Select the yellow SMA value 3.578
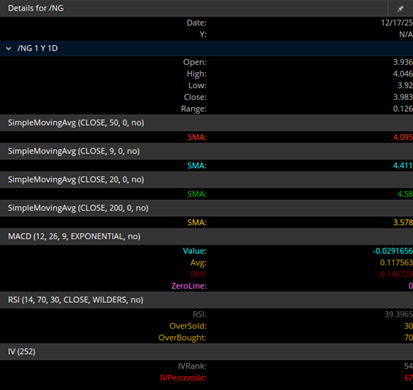This screenshot has width=413, height=390. click(403, 222)
